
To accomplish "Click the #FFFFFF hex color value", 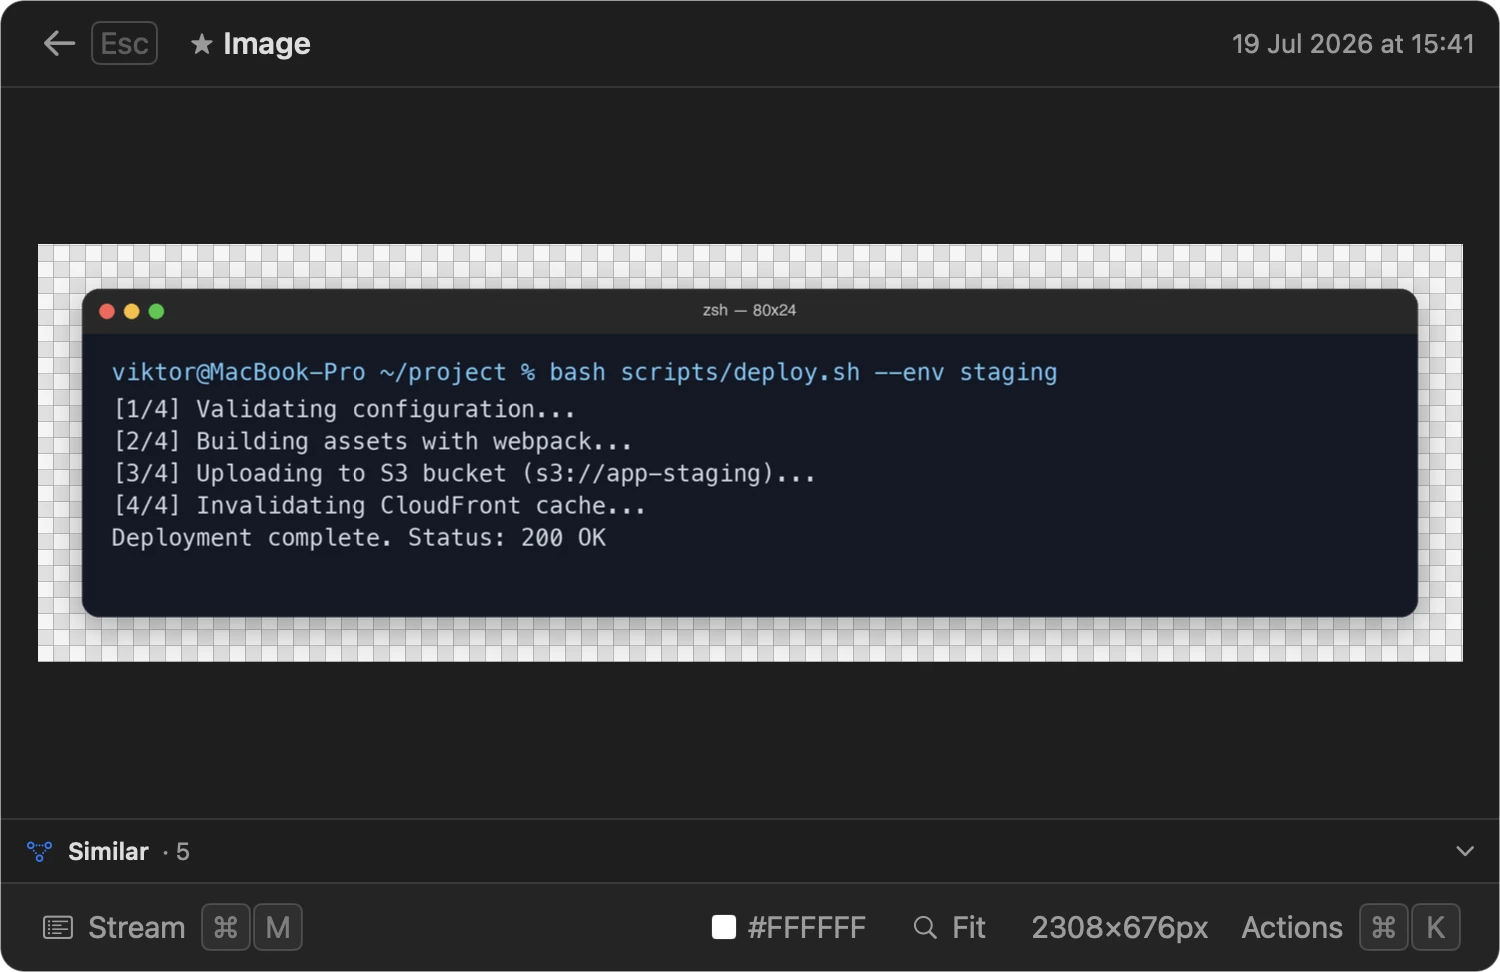I will pos(807,928).
